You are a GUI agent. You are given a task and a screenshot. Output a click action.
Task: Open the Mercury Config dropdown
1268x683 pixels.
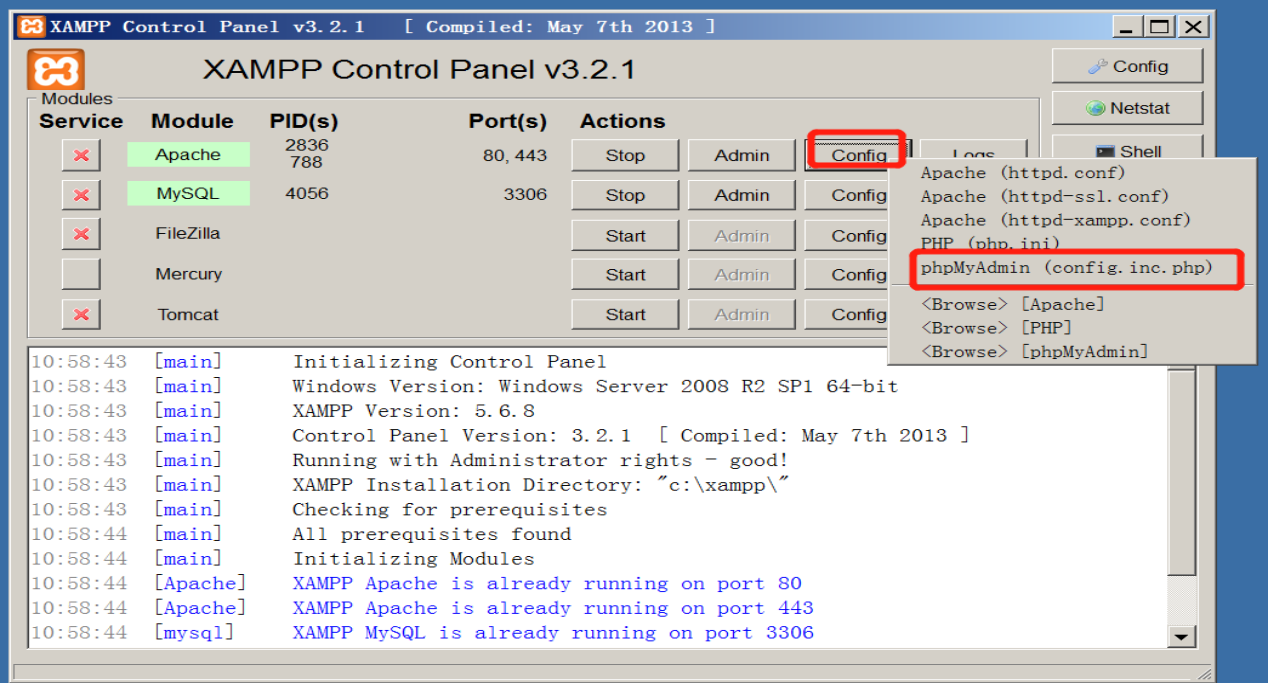point(847,274)
